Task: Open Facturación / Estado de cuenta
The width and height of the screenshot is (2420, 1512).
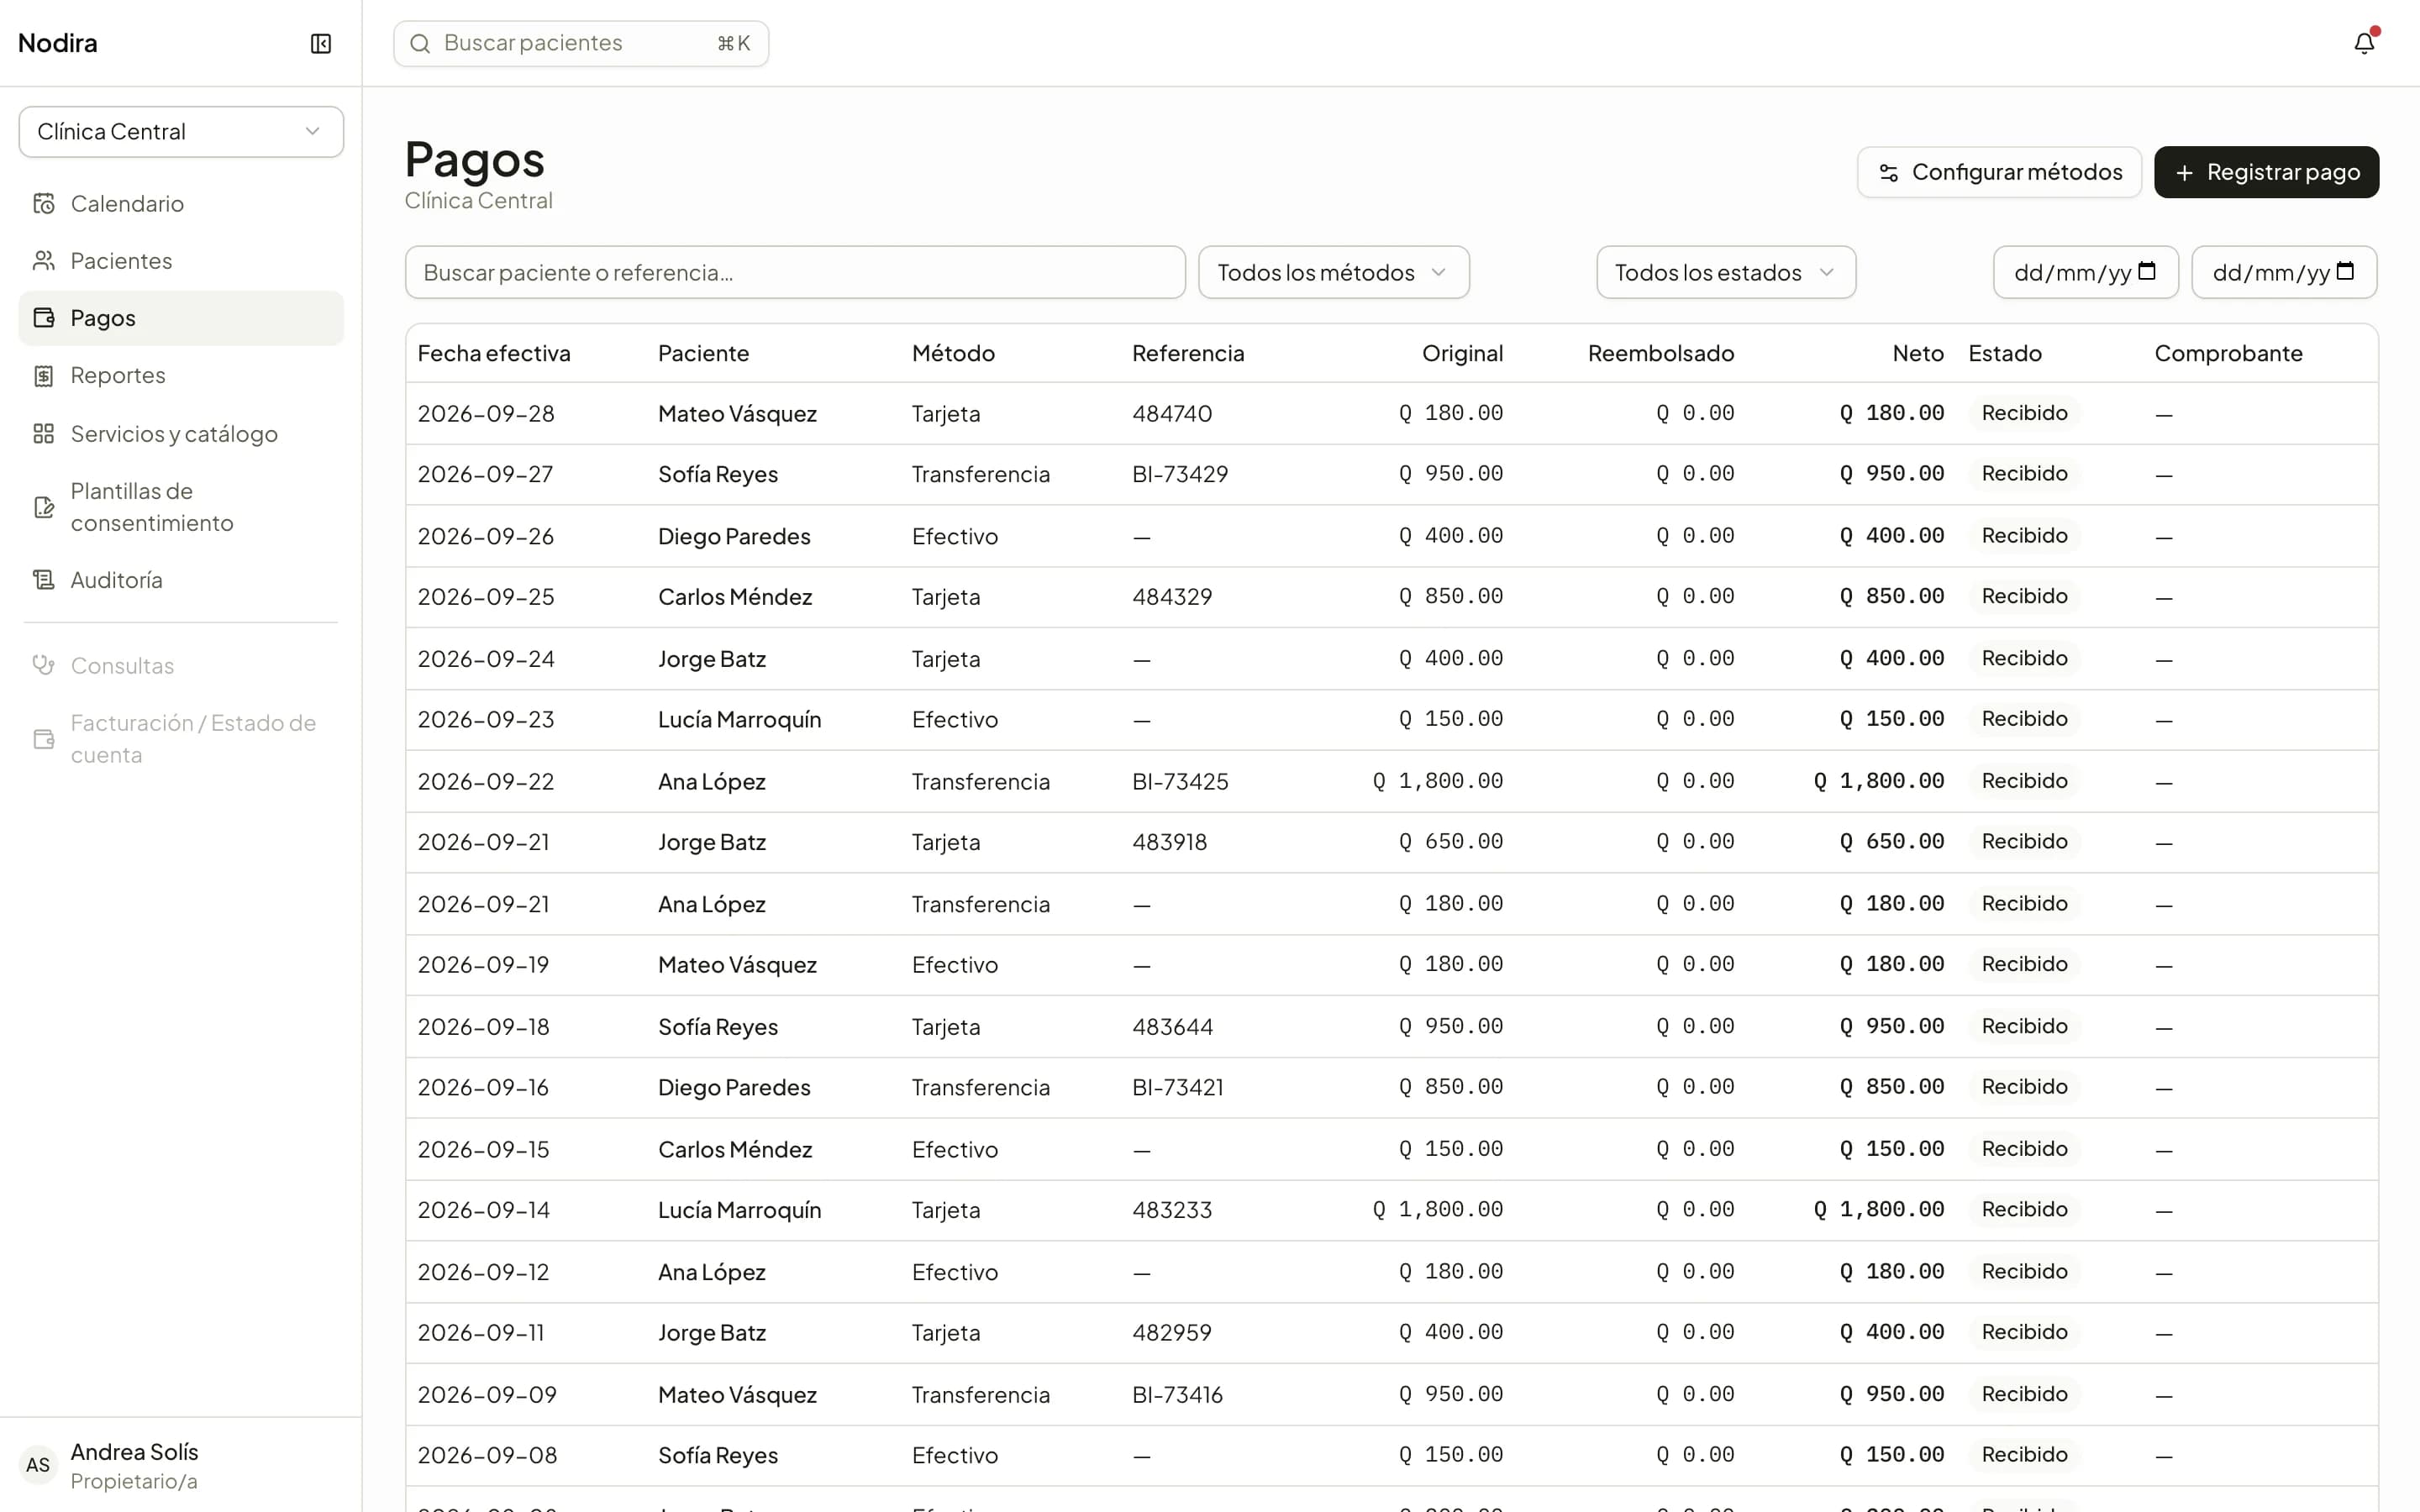Action: [x=181, y=739]
